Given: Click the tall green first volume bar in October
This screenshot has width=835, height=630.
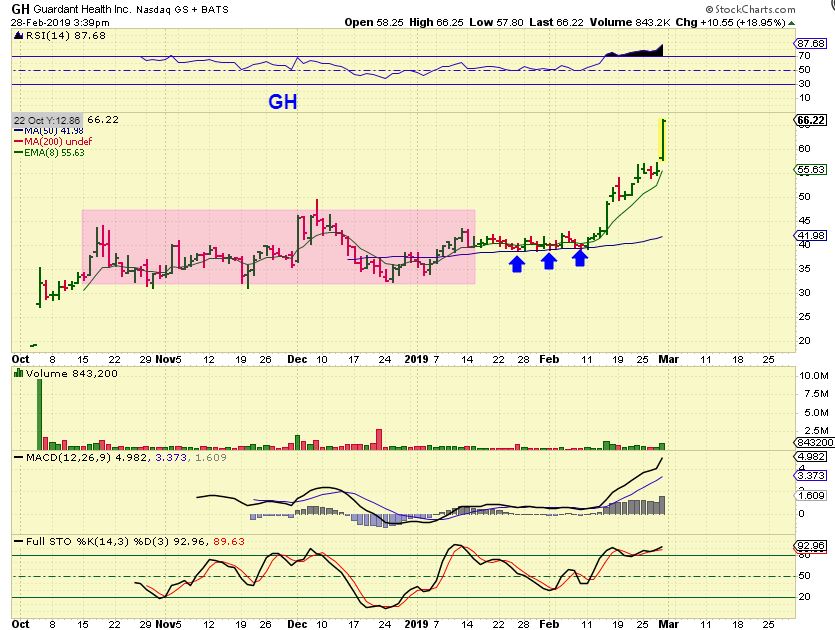Looking at the screenshot, I should (39, 415).
